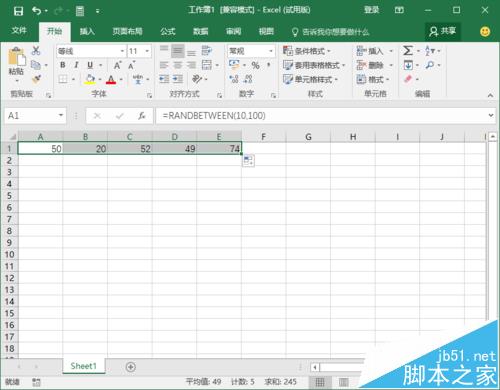Apply yellow fill color bucket
This screenshot has height=390, width=500.
click(90, 79)
